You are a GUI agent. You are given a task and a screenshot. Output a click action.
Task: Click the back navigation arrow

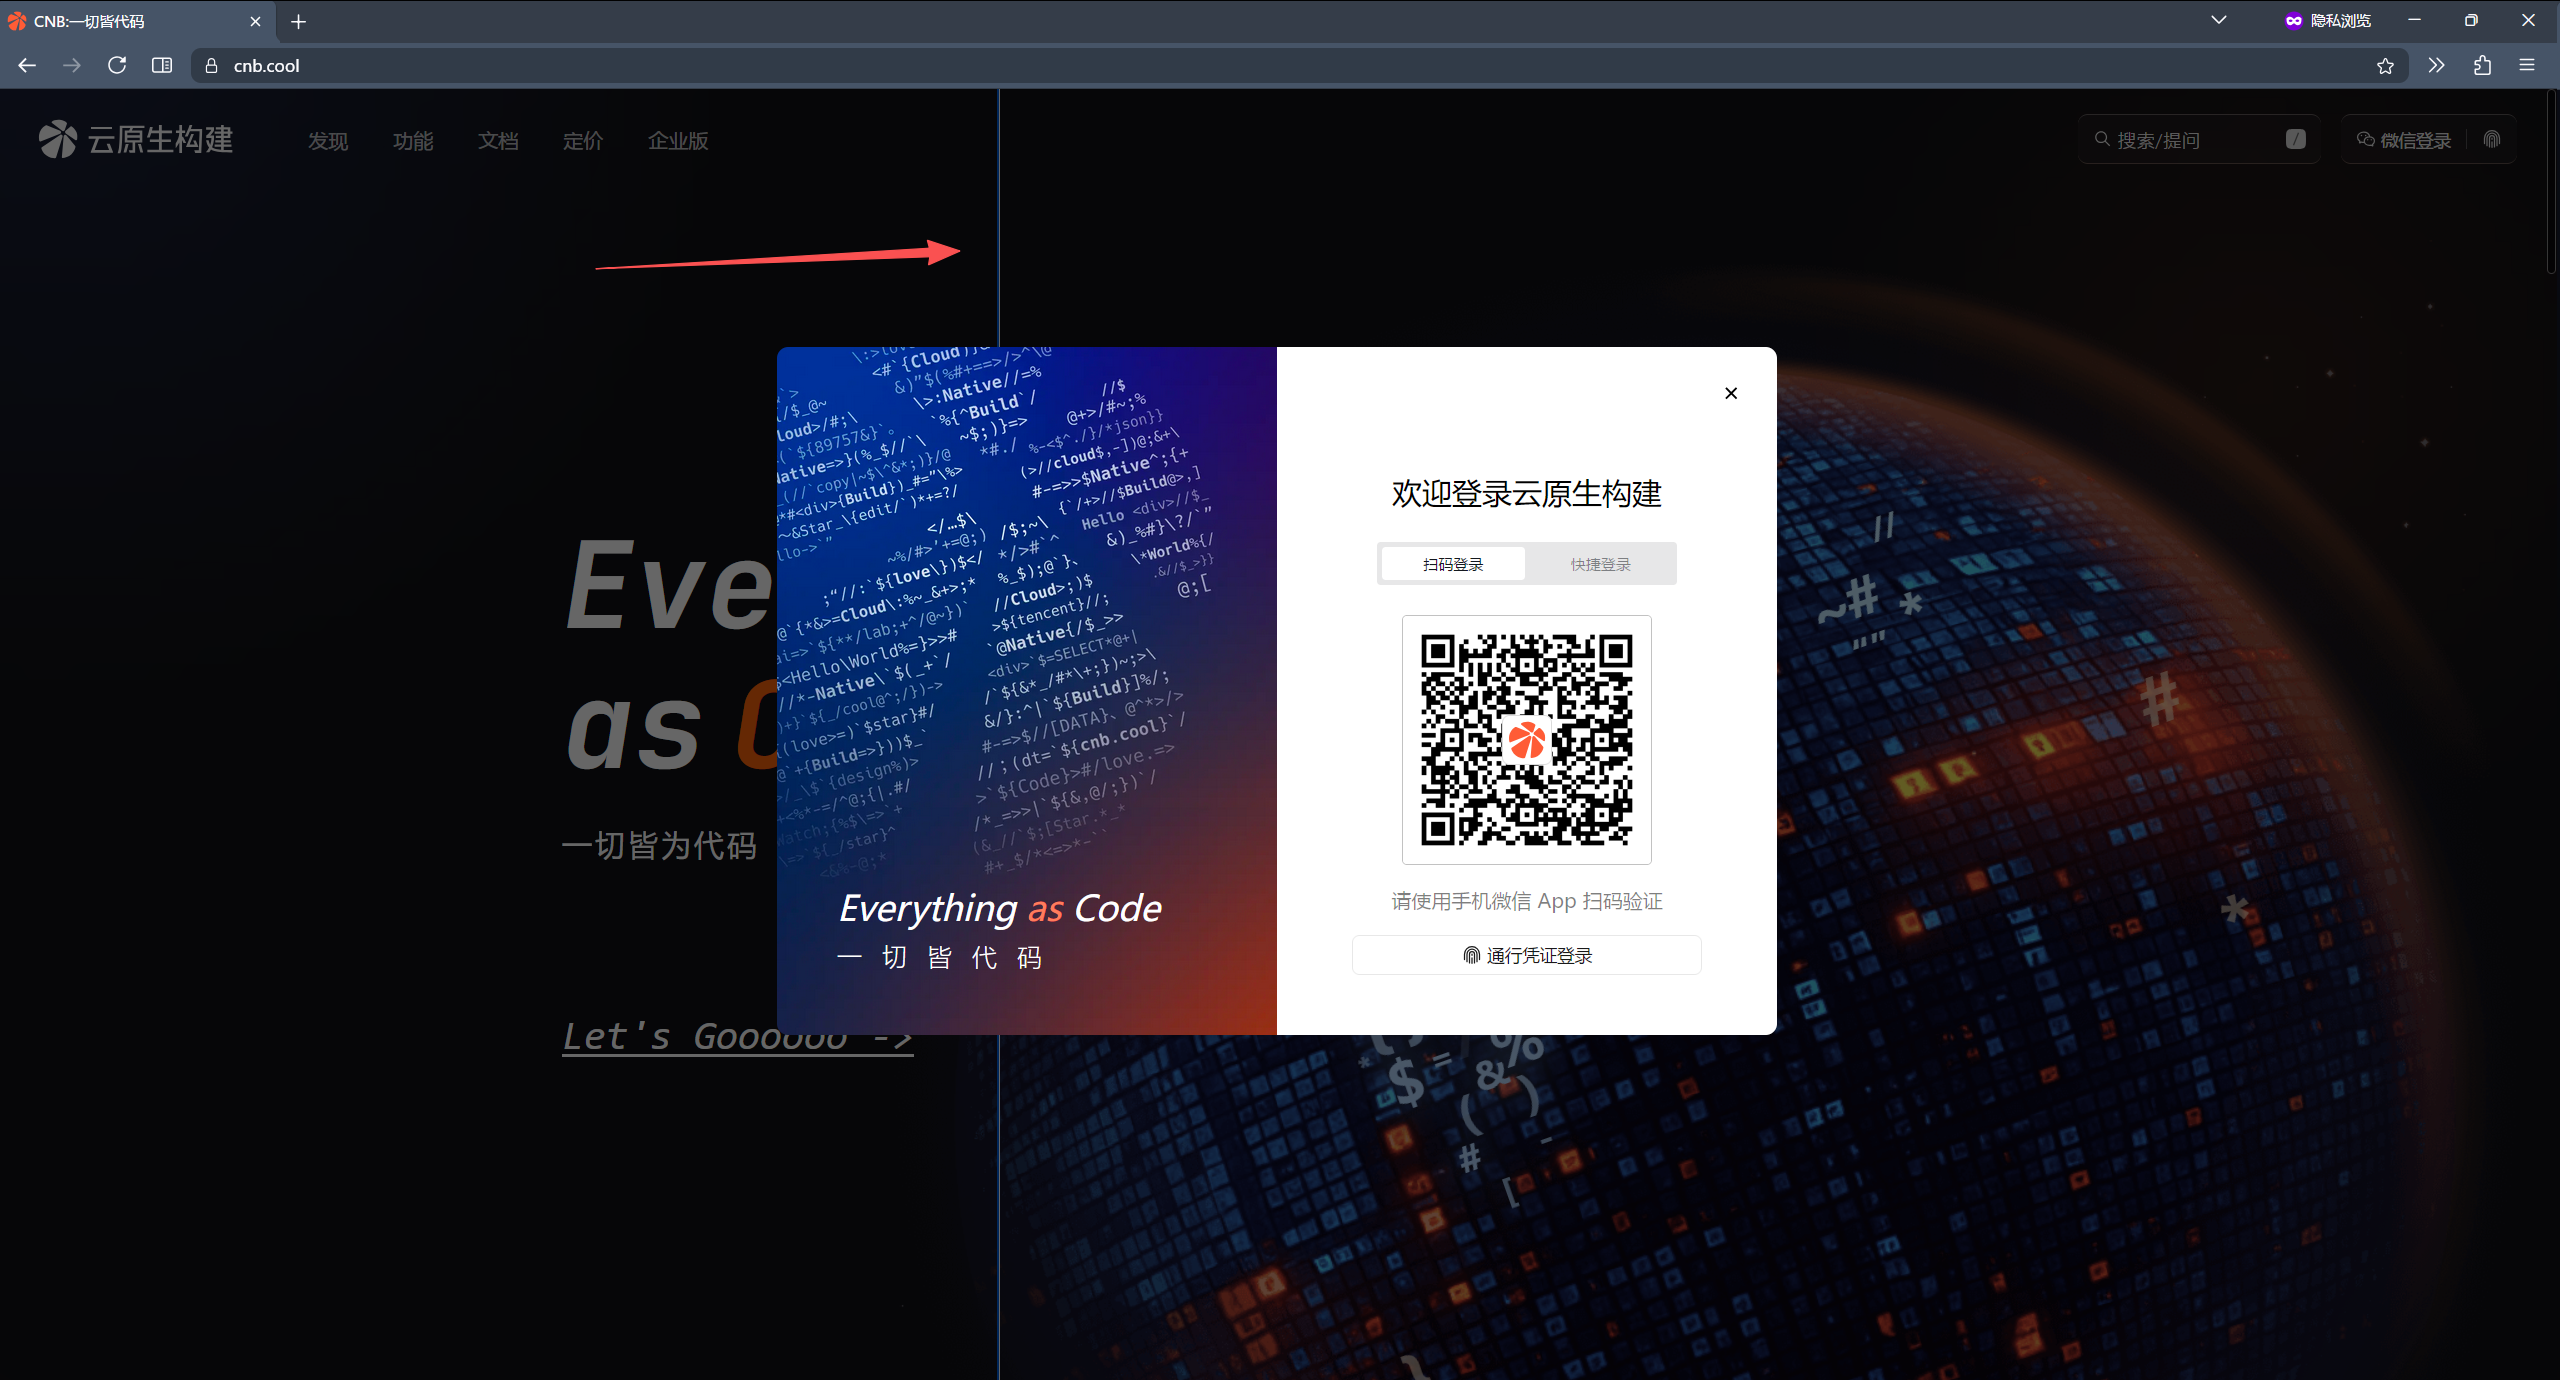coord(27,65)
